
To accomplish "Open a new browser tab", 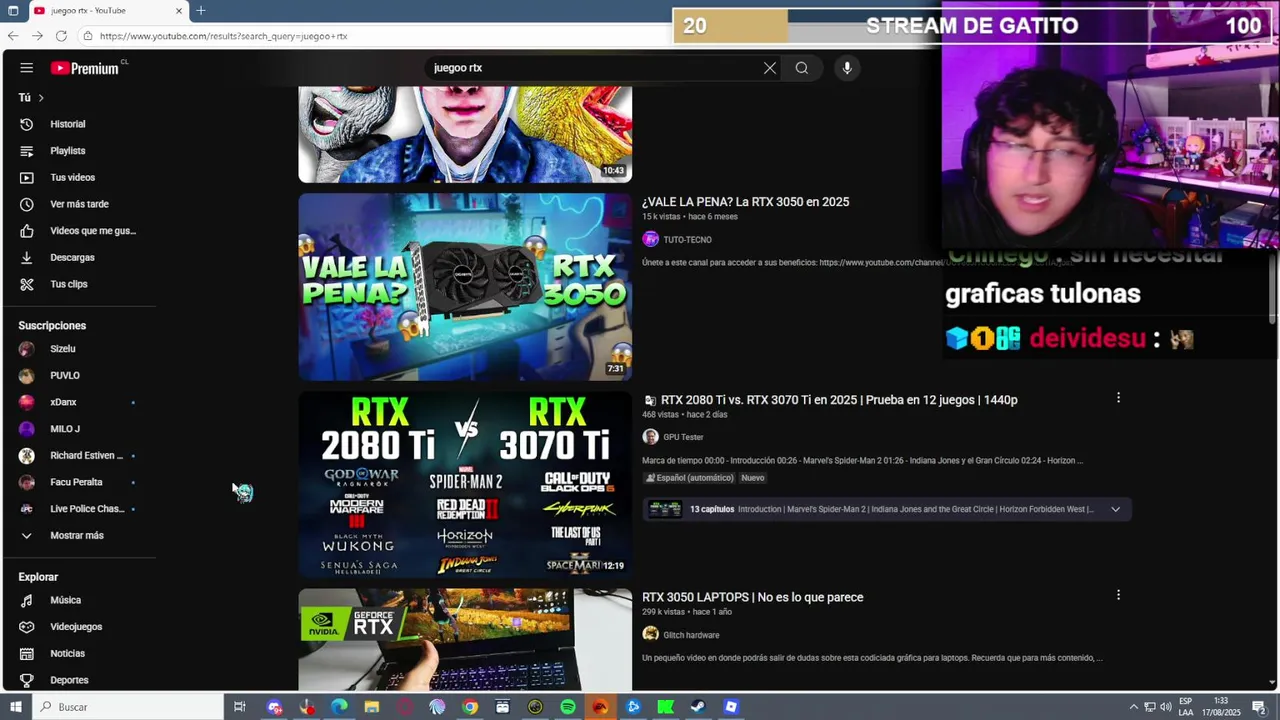I will click(x=201, y=11).
